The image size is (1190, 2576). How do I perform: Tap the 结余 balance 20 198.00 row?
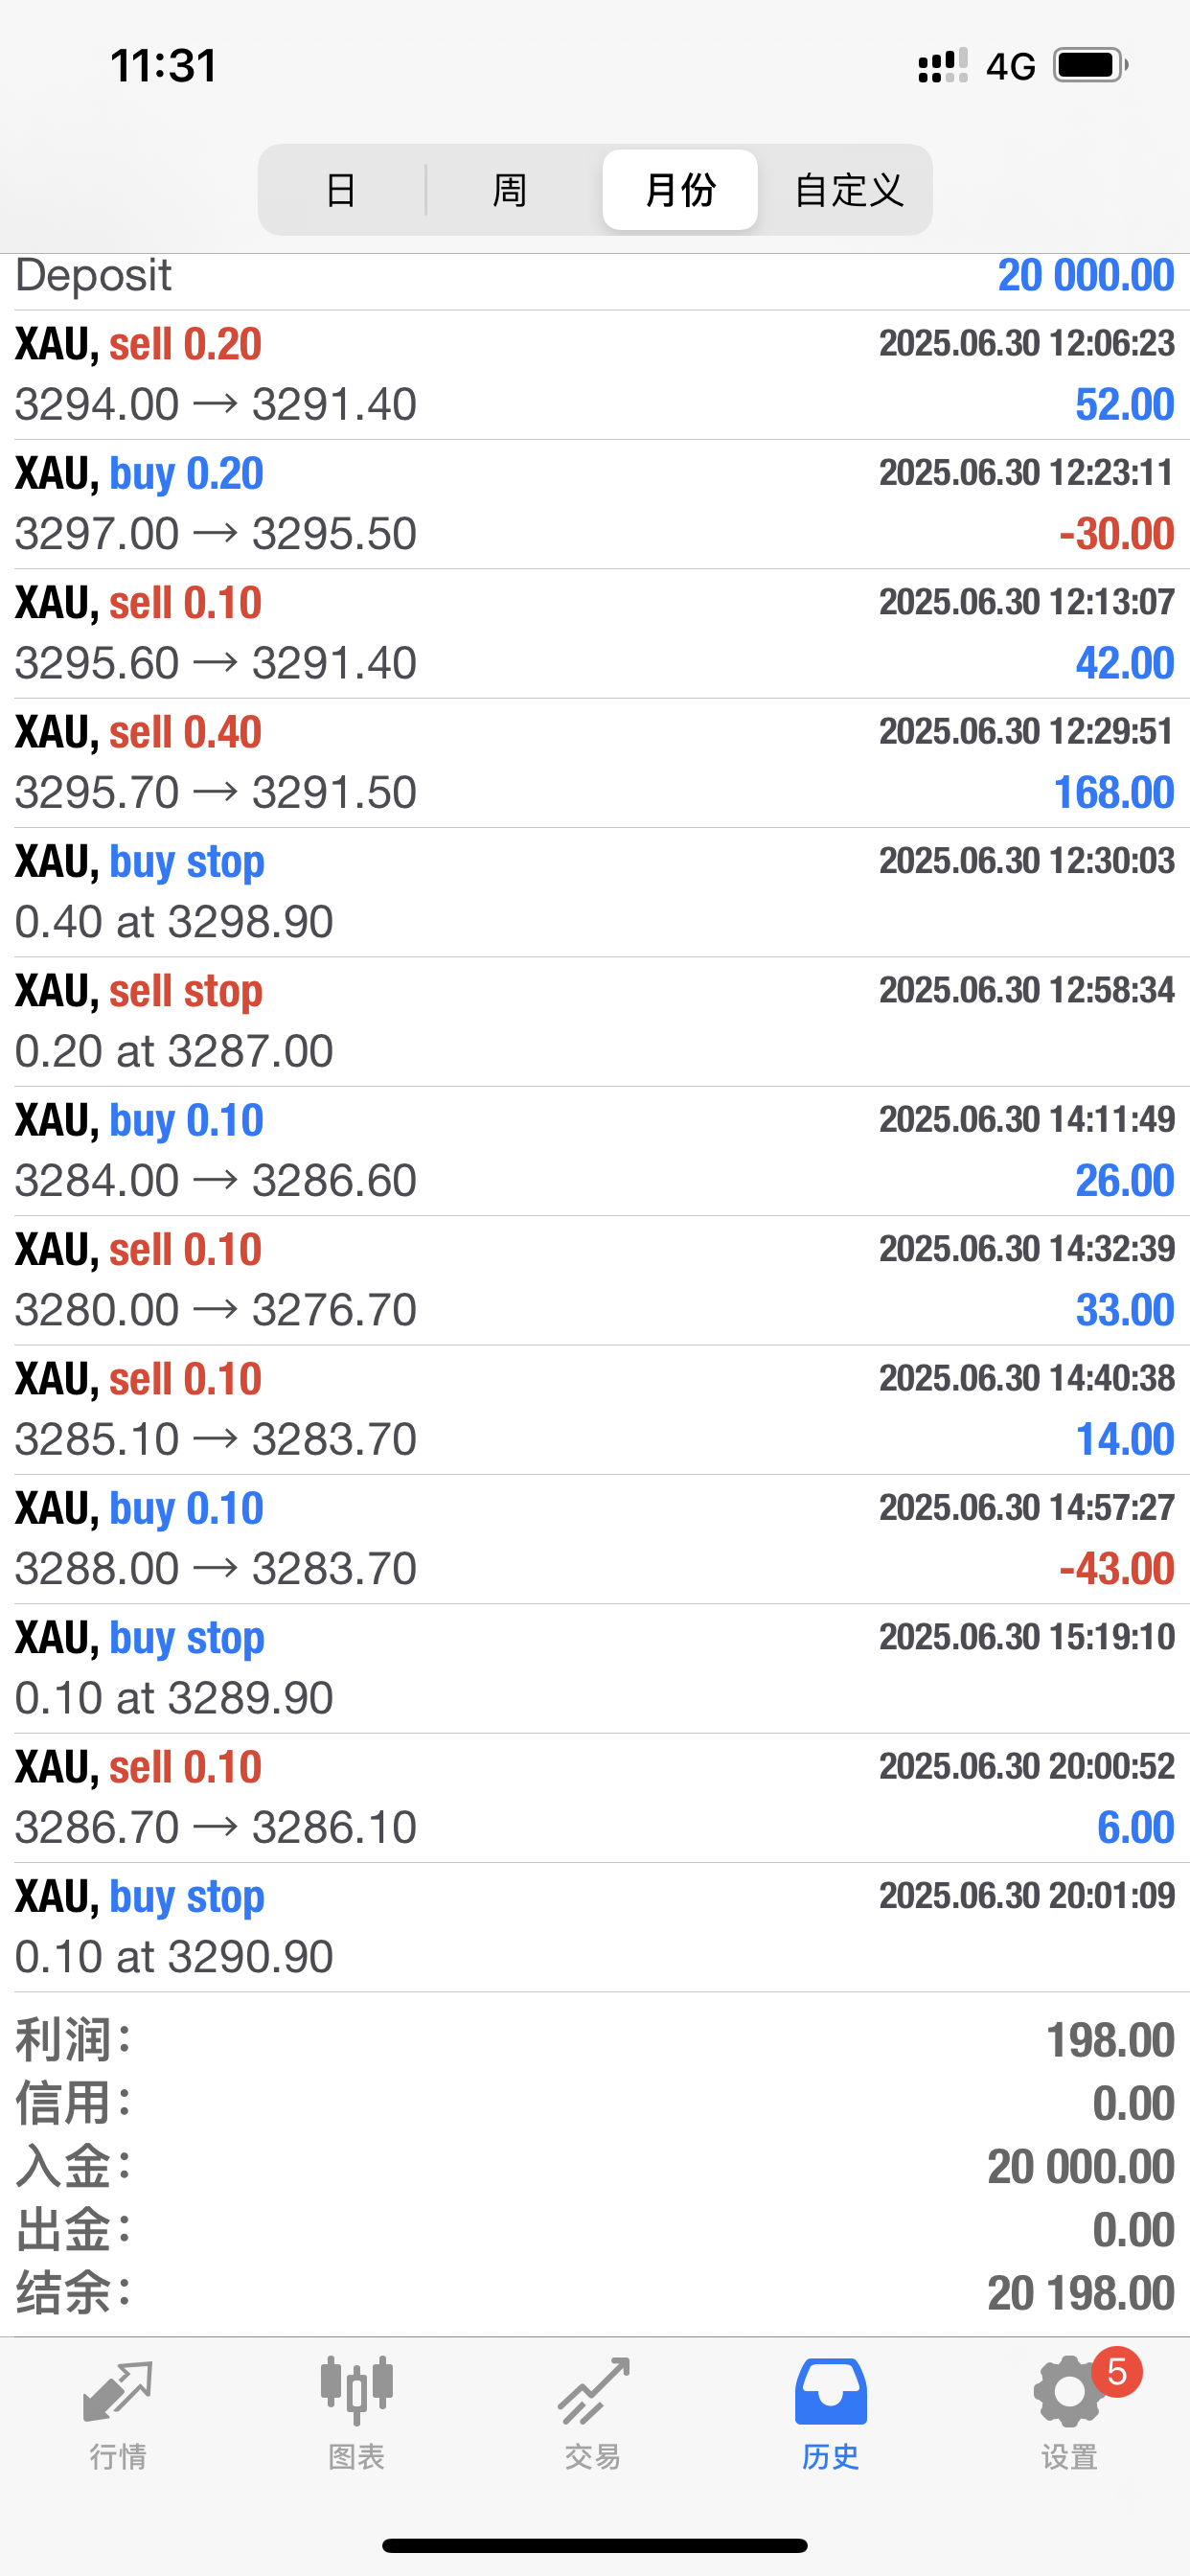click(x=595, y=2293)
